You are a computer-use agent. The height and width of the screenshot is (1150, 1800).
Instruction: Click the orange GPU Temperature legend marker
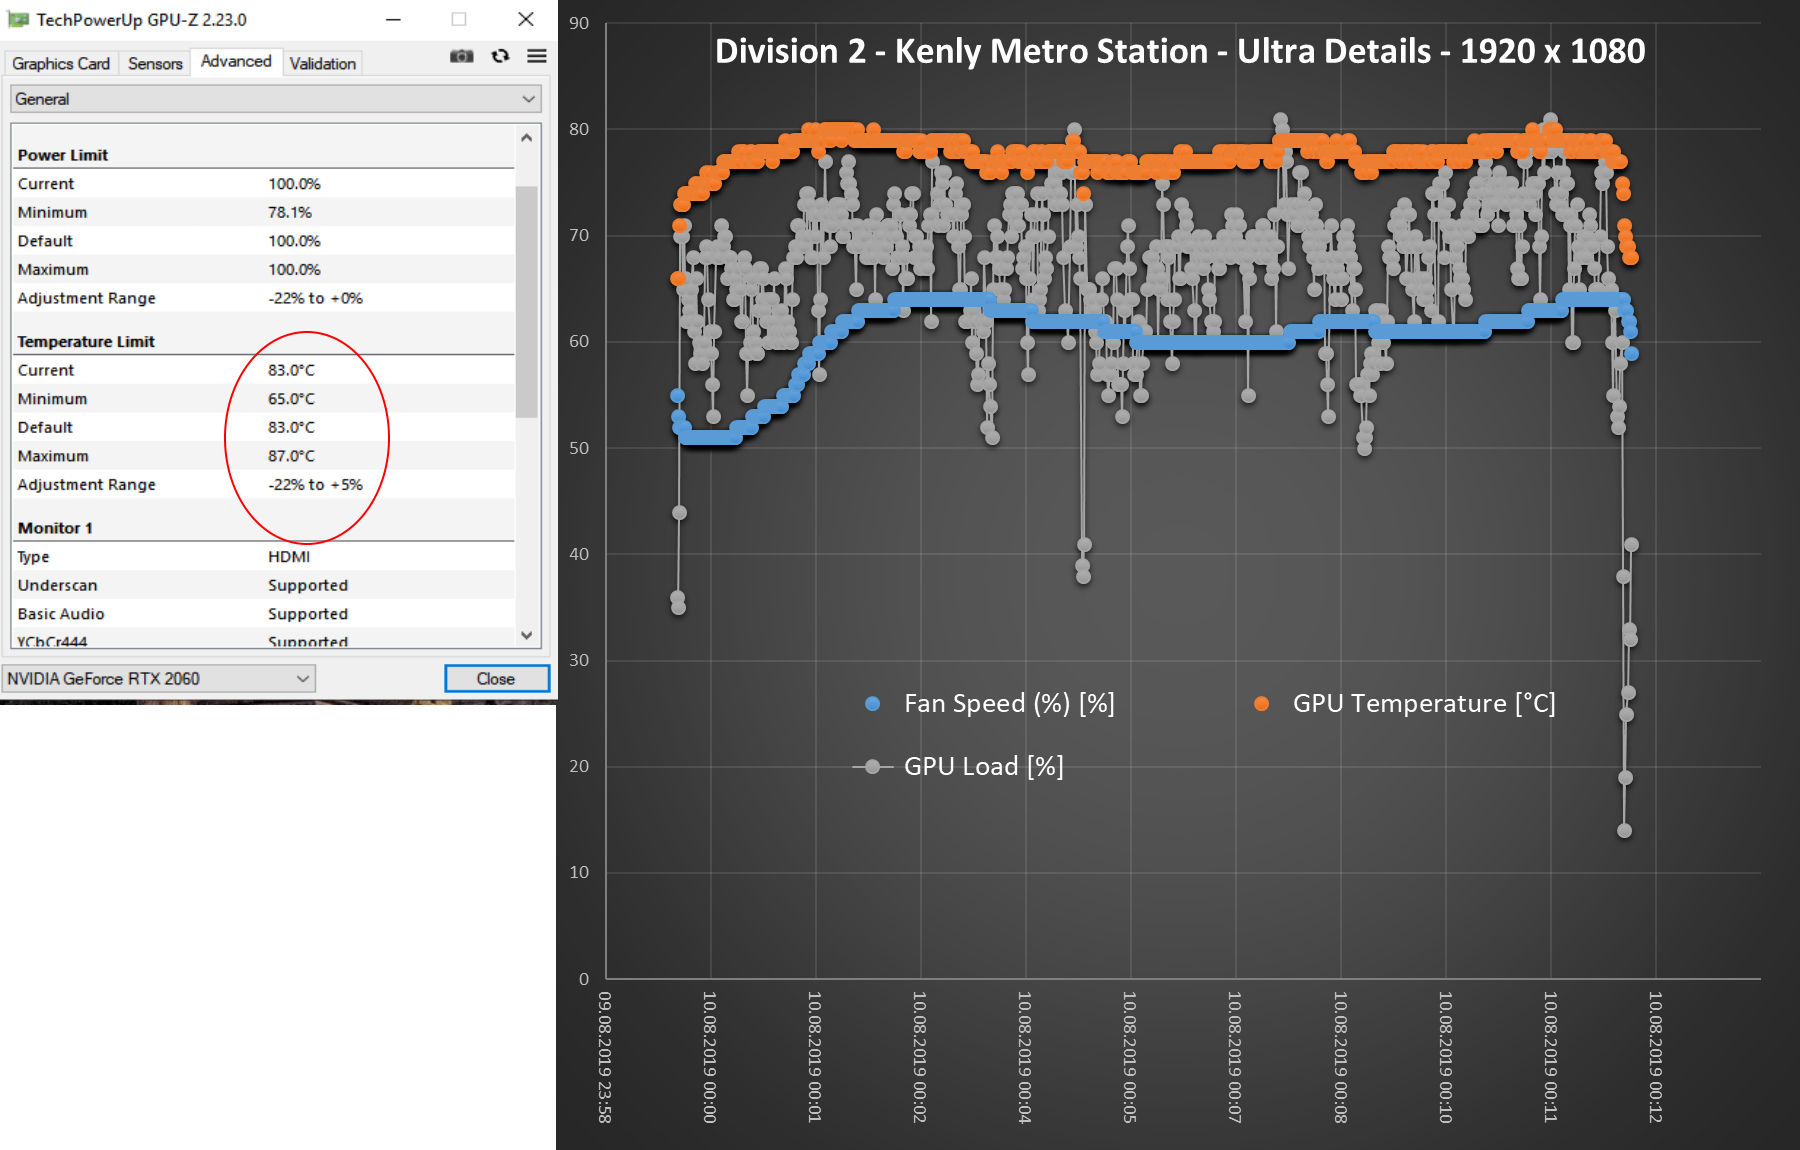point(1261,704)
